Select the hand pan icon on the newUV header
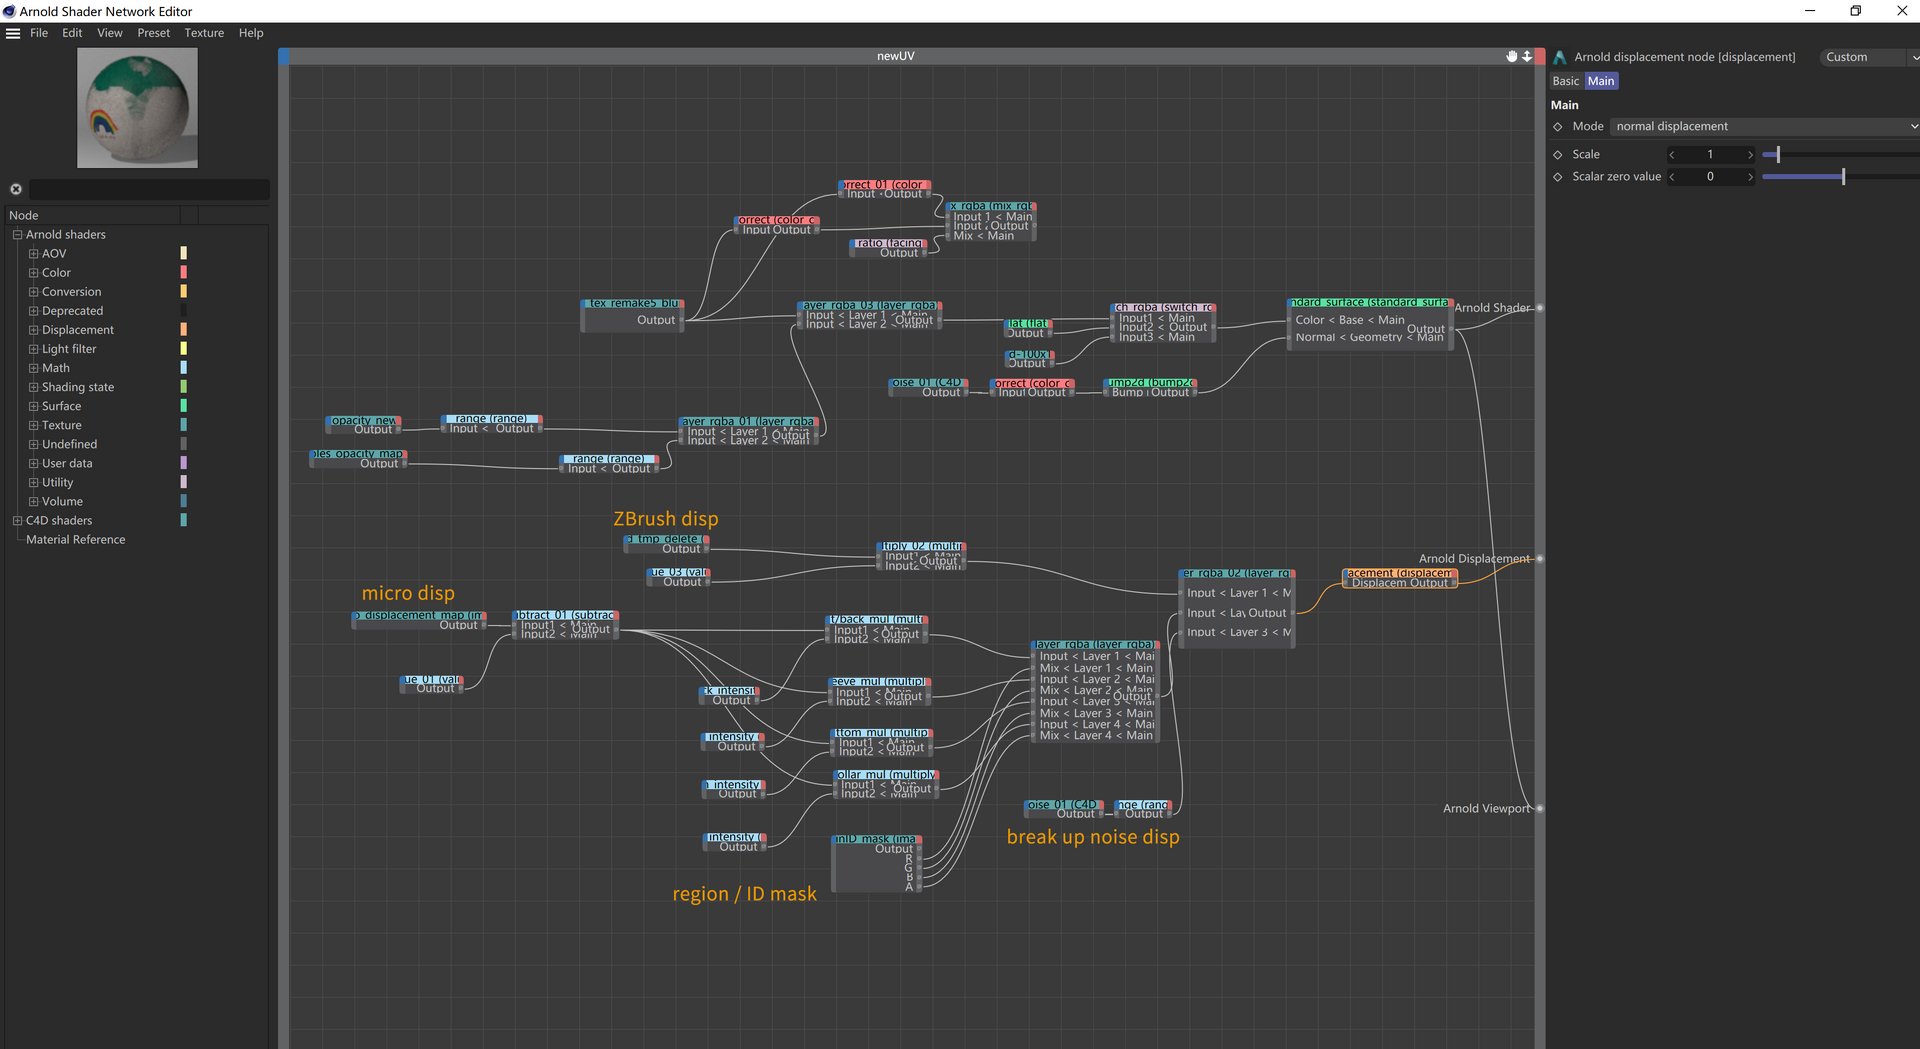This screenshot has width=1920, height=1049. 1511,56
